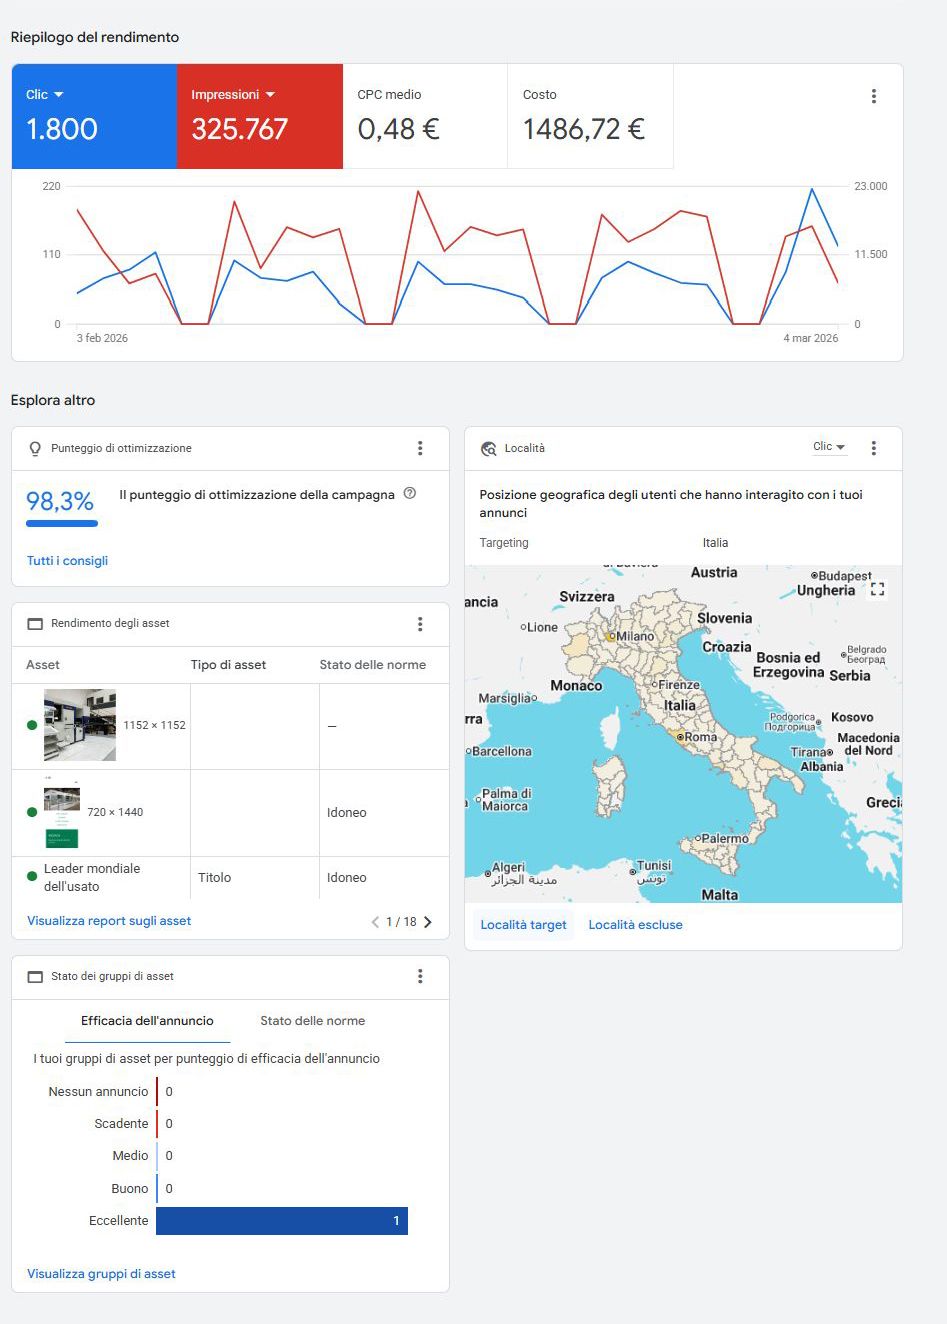This screenshot has width=947, height=1324.
Task: Click the Stato delle norme column header
Action: click(x=373, y=665)
